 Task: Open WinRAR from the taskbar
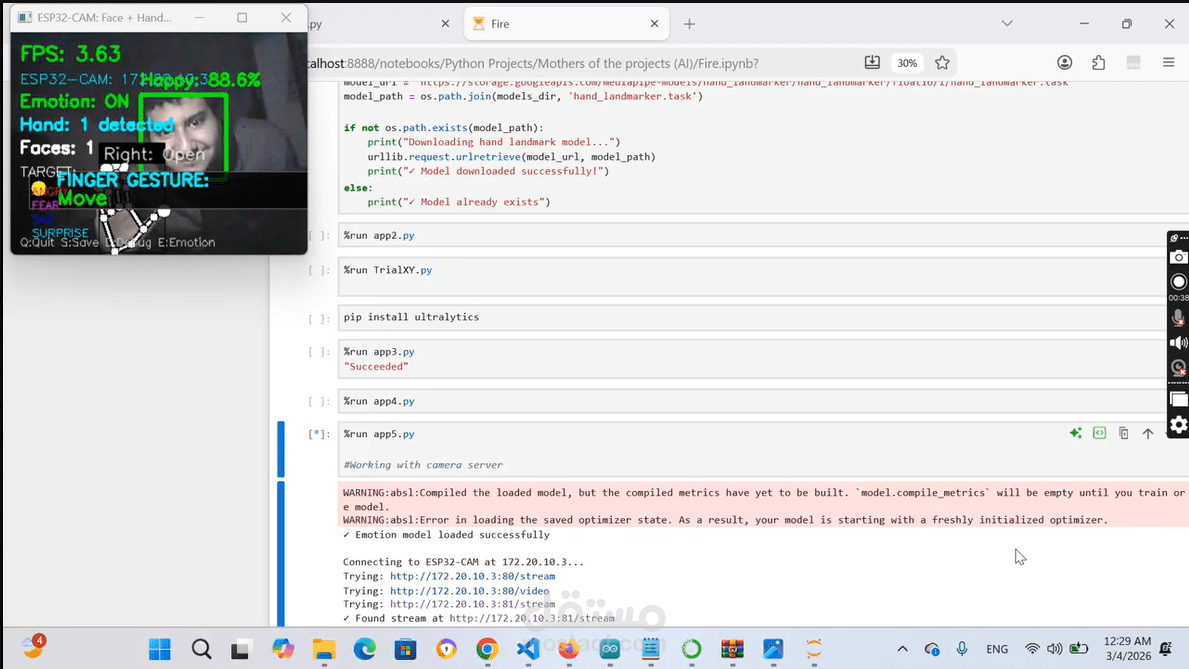[x=733, y=649]
